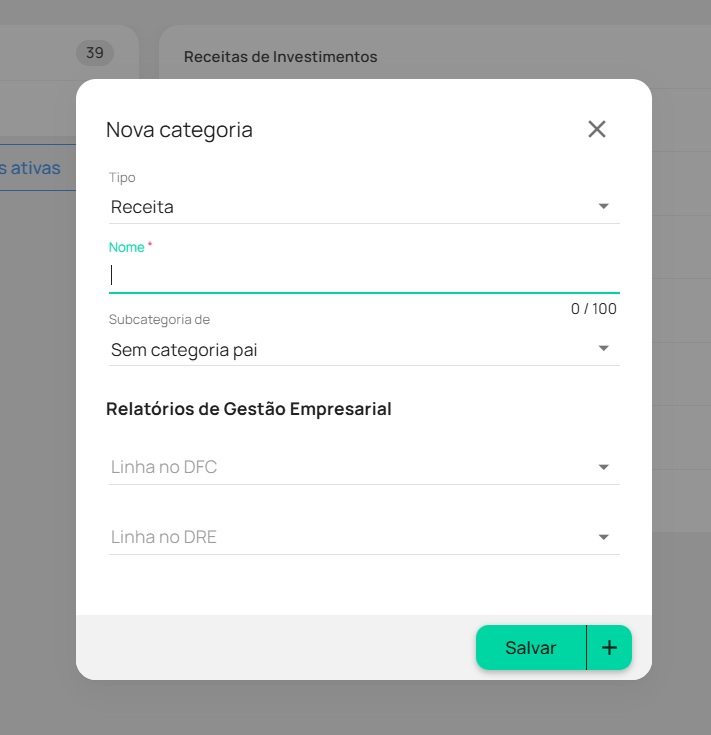This screenshot has width=711, height=735.
Task: Save the new category with Salvar
Action: coord(531,647)
